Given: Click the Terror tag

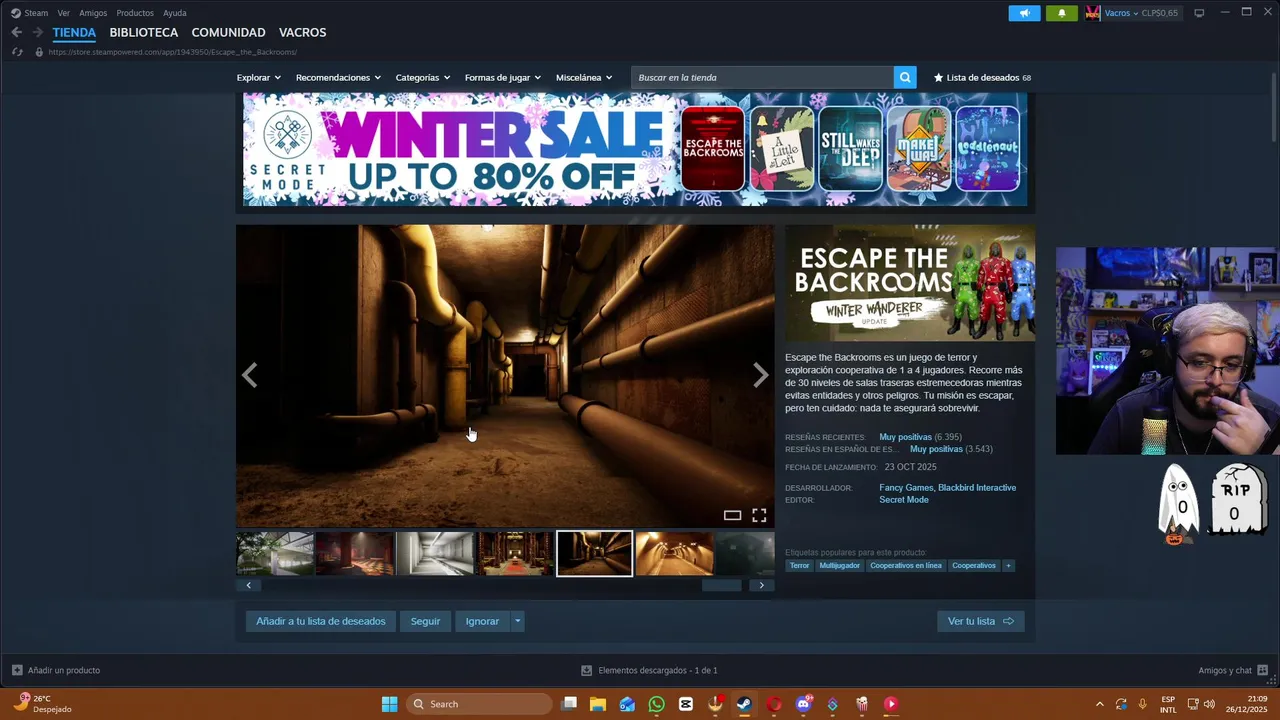Looking at the screenshot, I should tap(799, 565).
